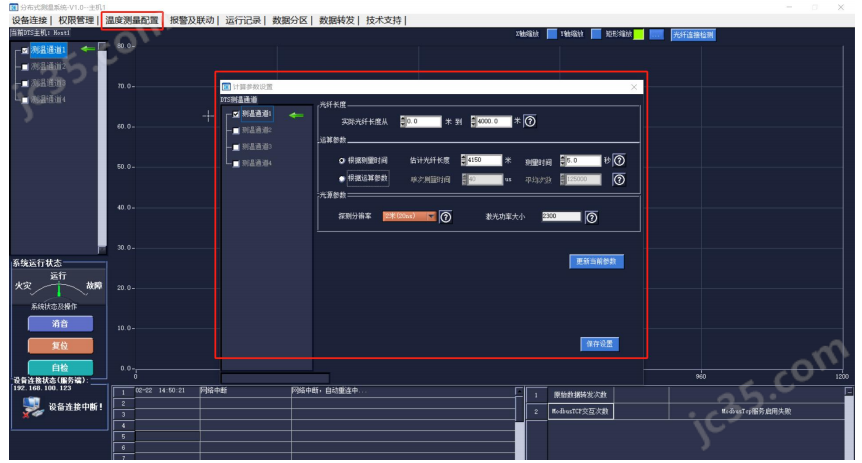Viewport: 862px width, 463px height.
Task: Click Y轴缩放 blue swatch toggle
Action: pos(596,34)
